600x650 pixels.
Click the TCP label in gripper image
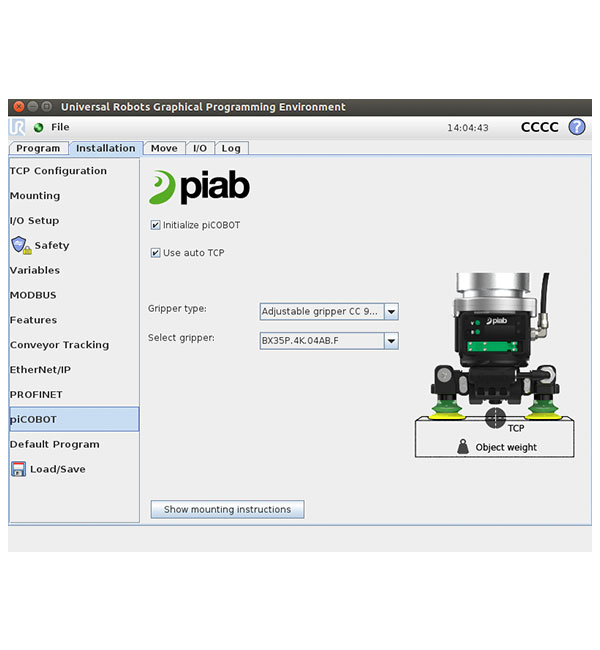tap(516, 428)
